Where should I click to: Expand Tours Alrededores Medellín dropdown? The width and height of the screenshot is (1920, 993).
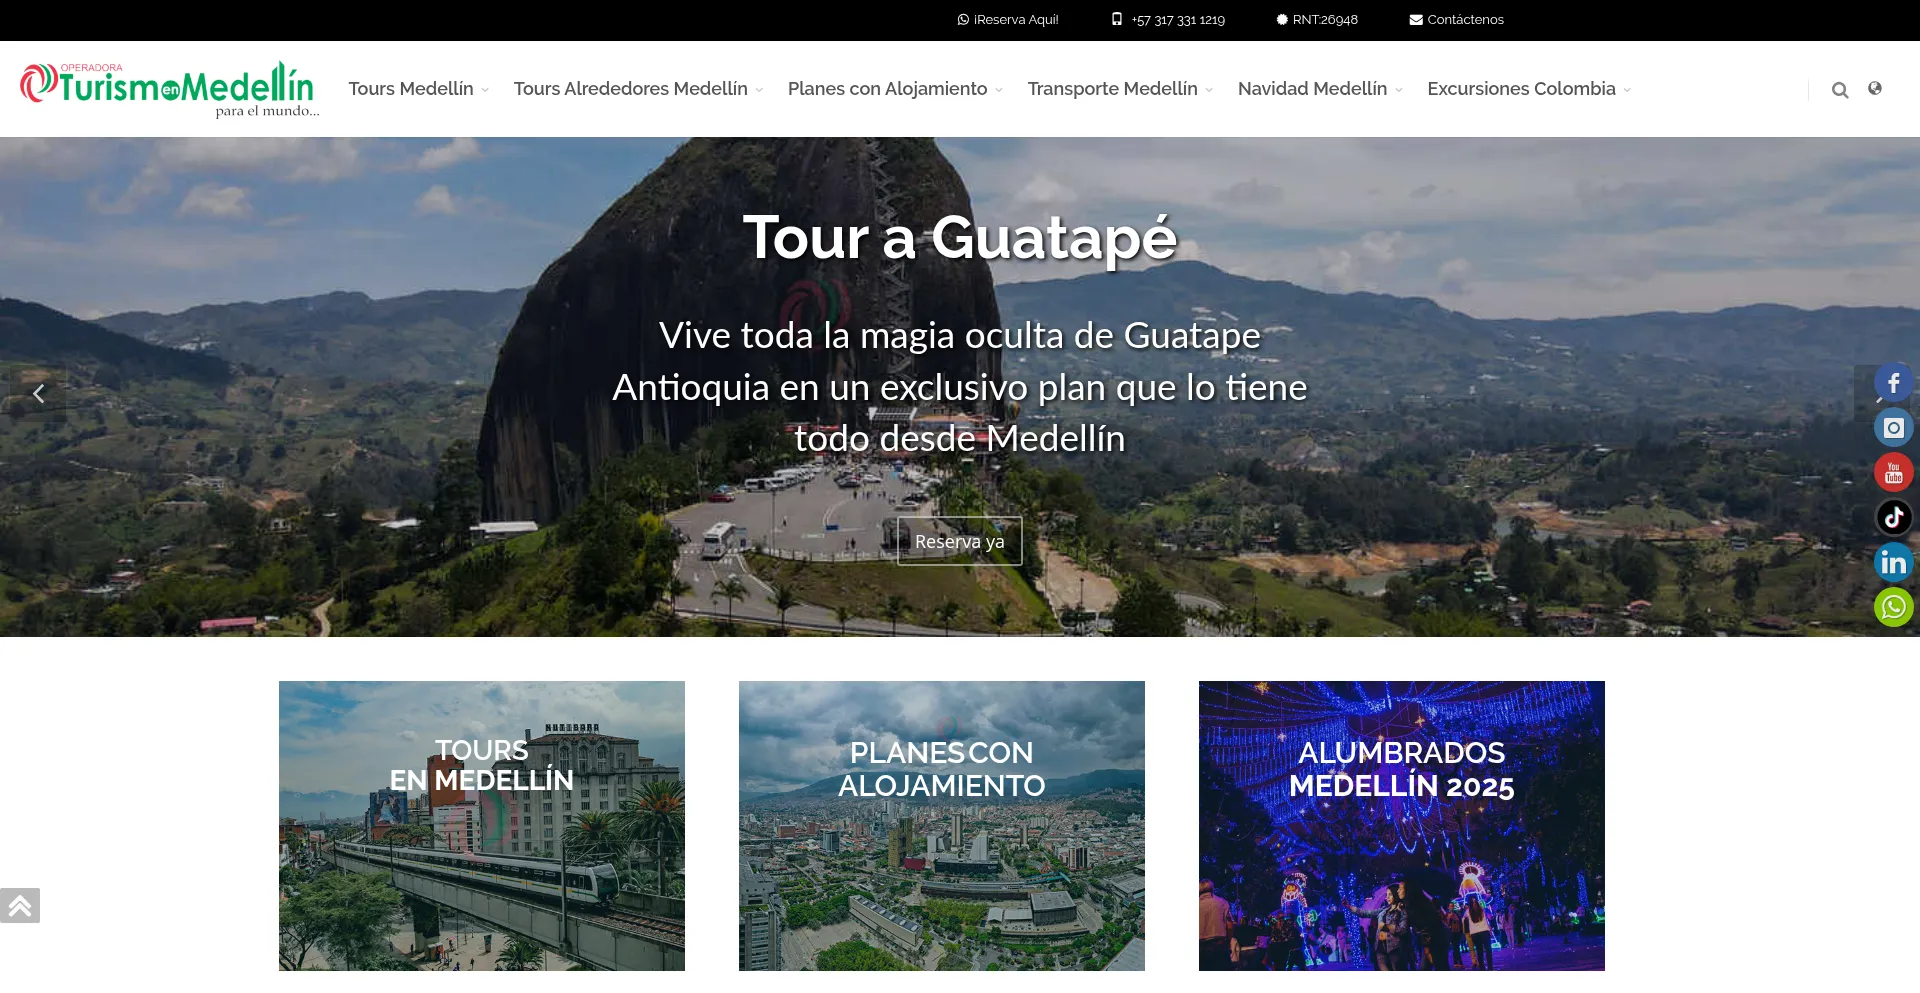tap(638, 89)
